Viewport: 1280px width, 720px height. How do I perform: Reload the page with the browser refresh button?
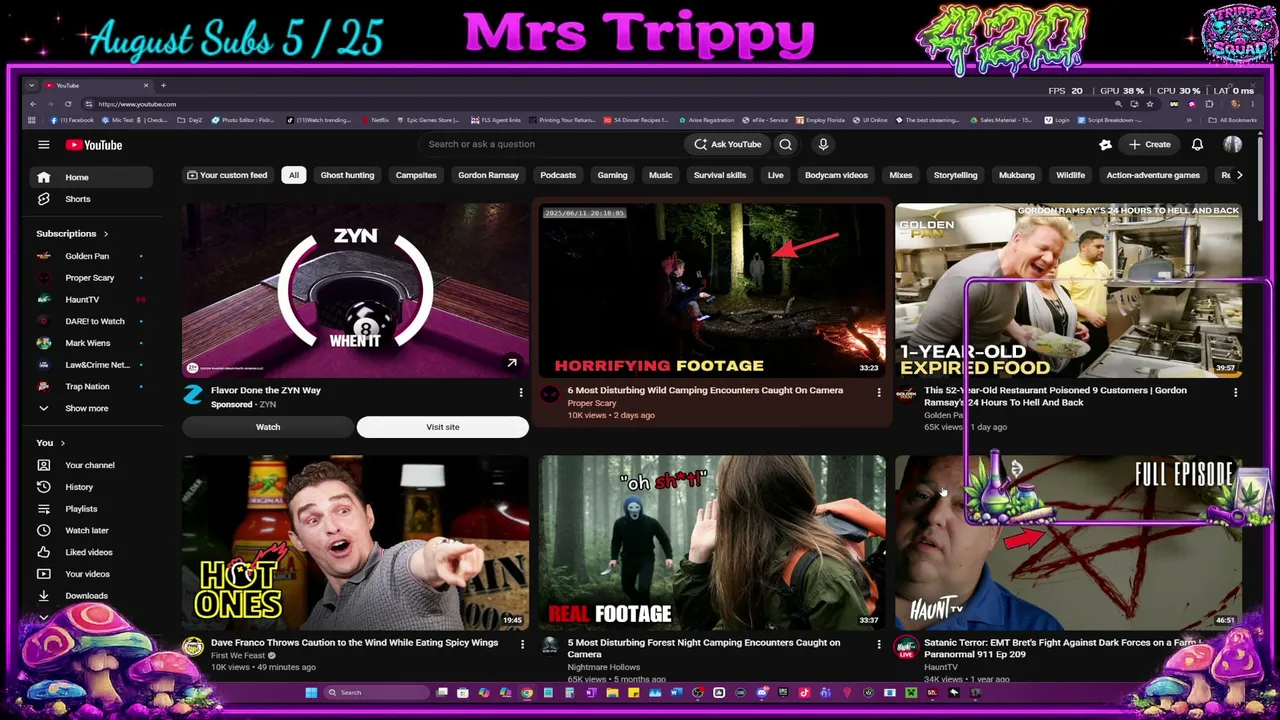pyautogui.click(x=68, y=104)
